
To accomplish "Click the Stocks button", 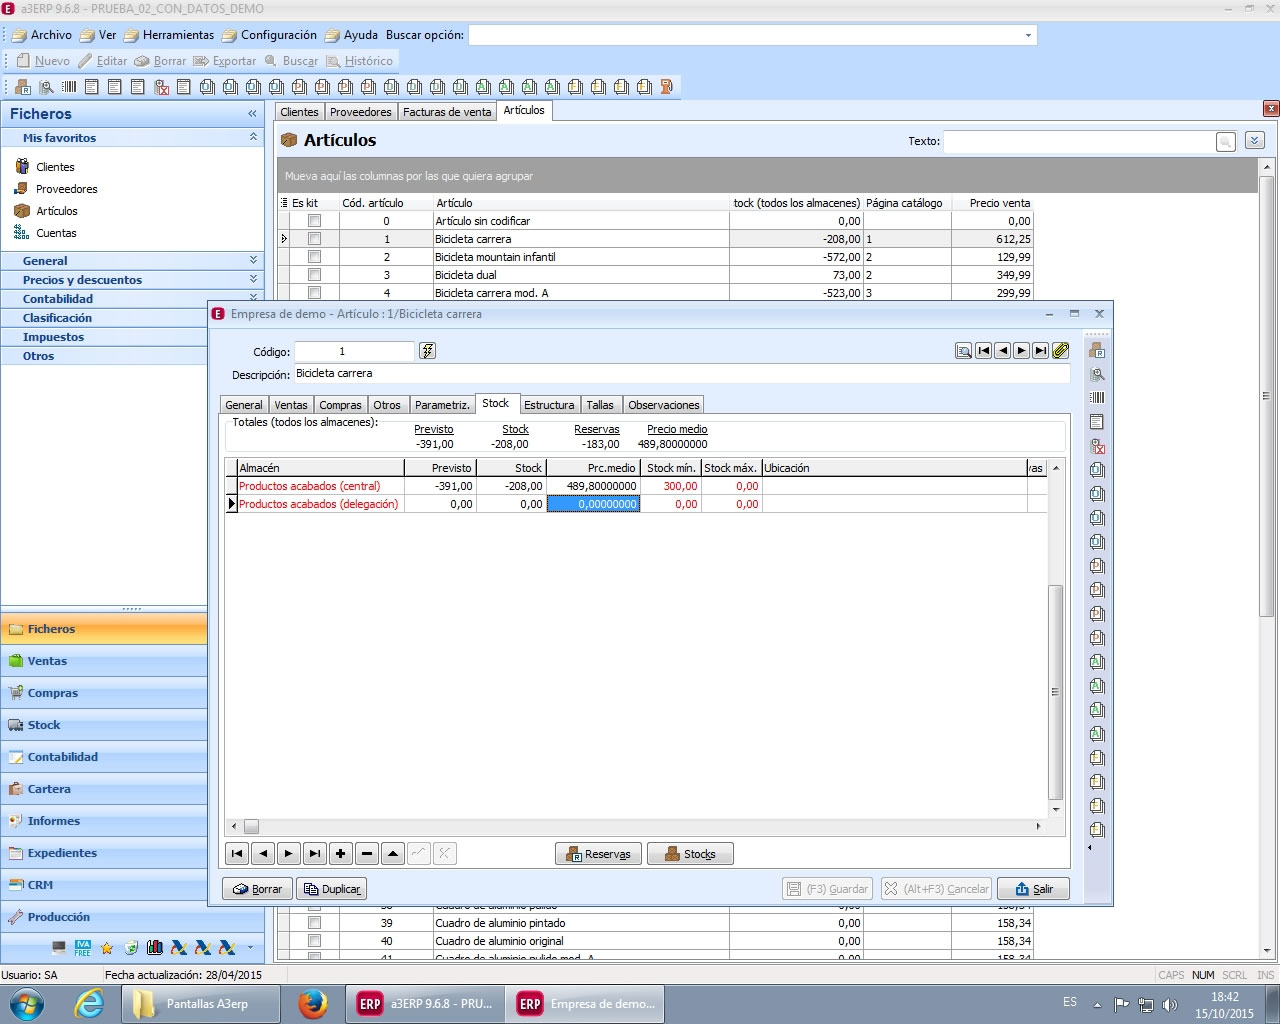I will coord(690,854).
